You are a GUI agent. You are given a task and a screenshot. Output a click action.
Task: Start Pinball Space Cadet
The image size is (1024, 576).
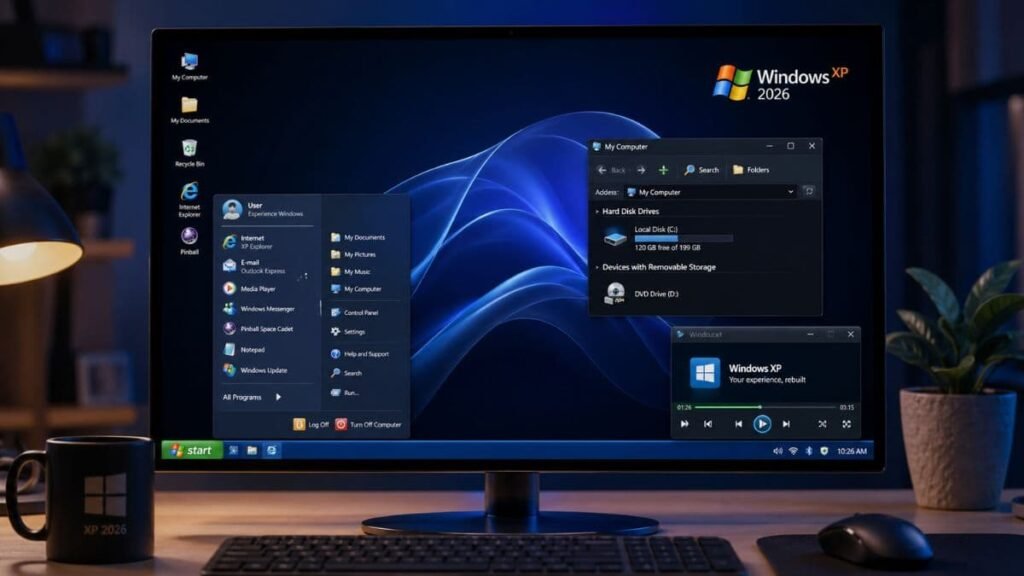(266, 329)
